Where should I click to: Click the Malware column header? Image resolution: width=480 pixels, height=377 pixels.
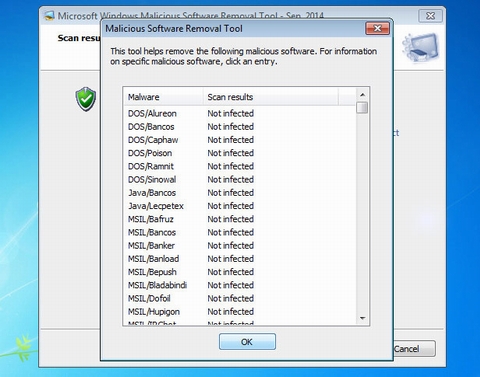coord(163,97)
